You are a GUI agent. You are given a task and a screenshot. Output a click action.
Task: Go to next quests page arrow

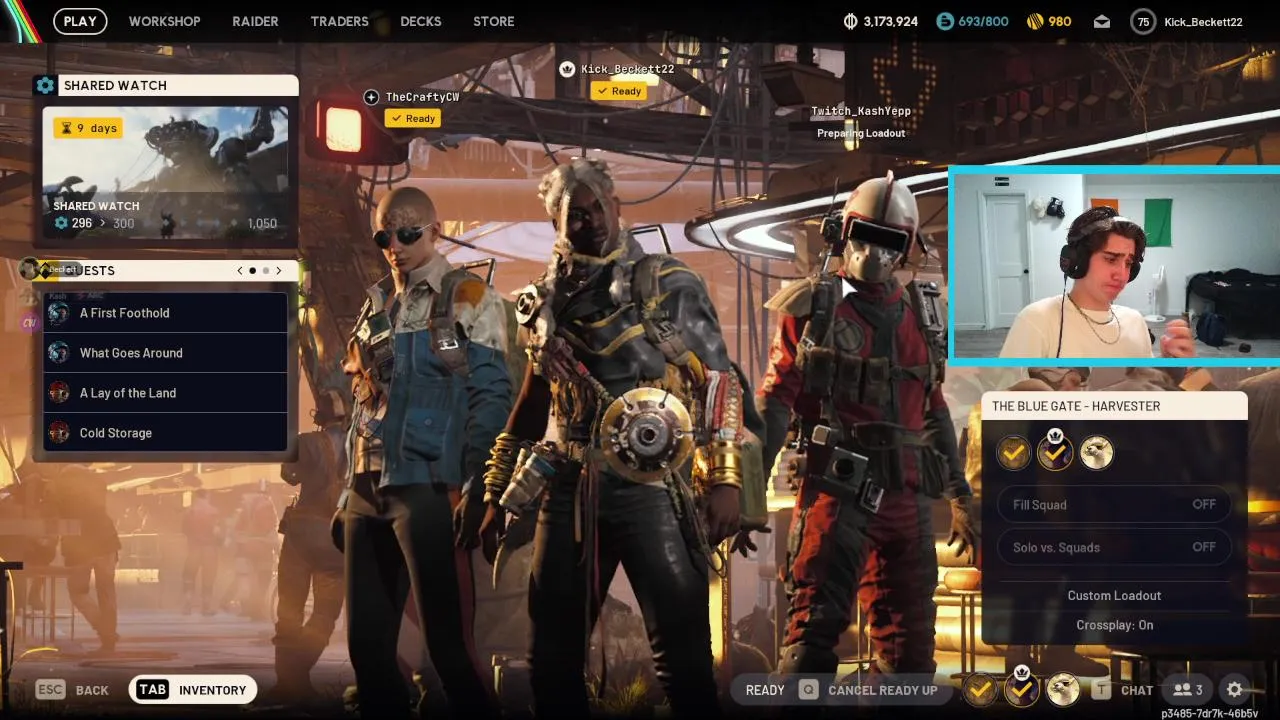pos(278,271)
